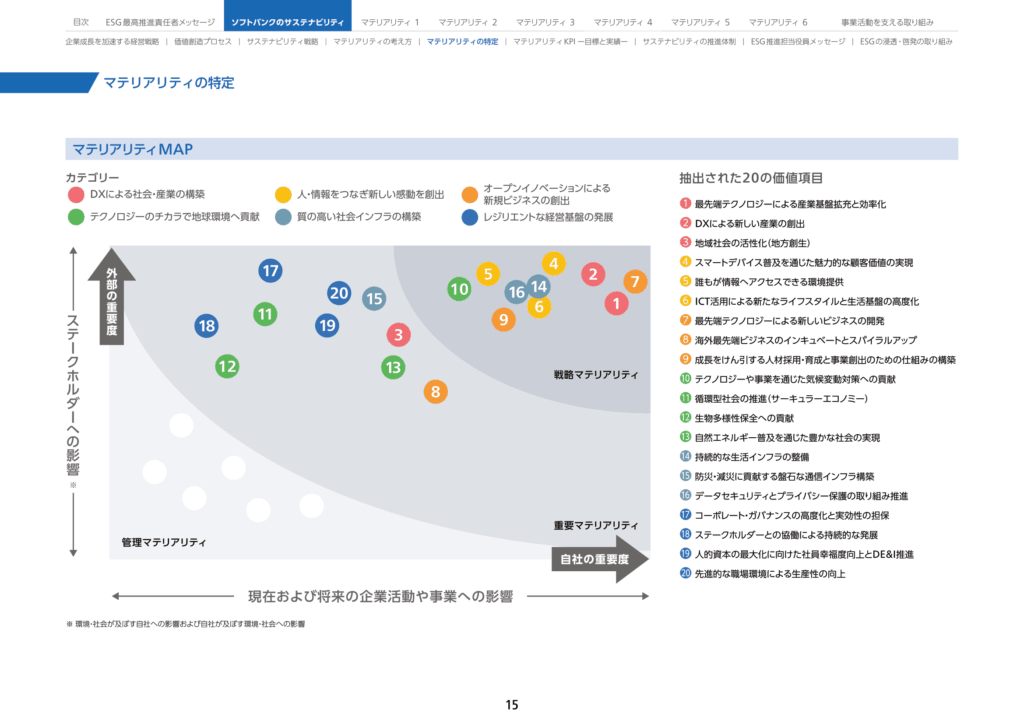Select the blue レジリエントな経営基盤の発展 legend swatch
The width and height of the screenshot is (1024, 724).
[470, 217]
